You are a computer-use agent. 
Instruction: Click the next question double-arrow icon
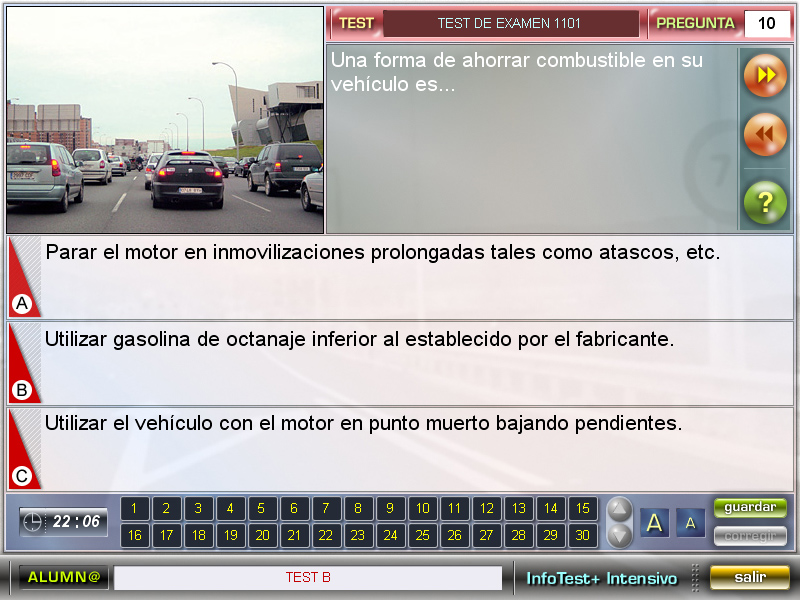[765, 76]
